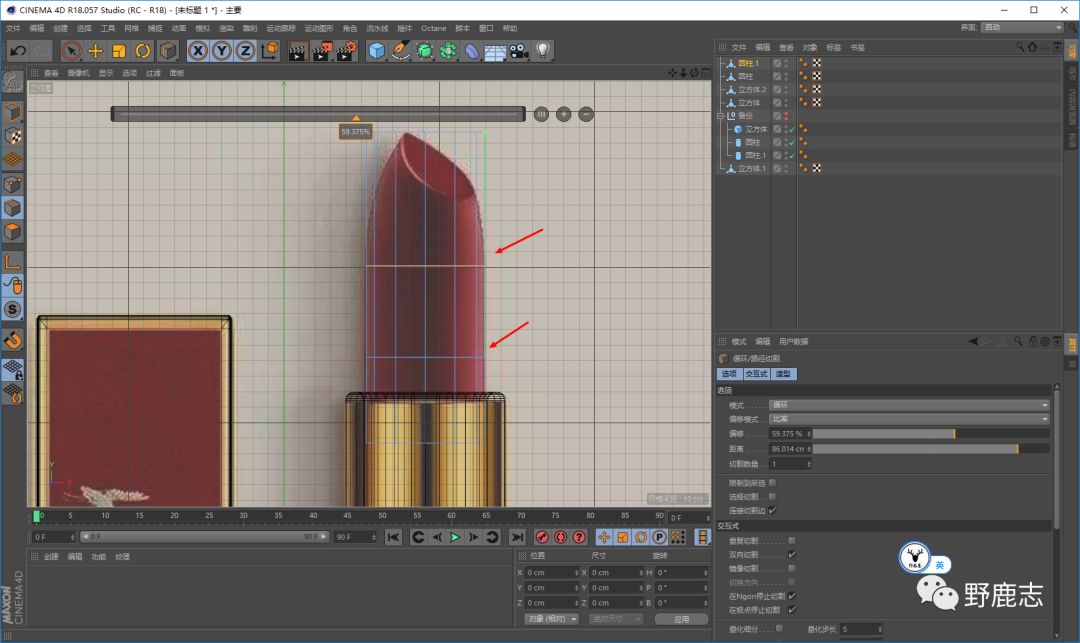Click the cube primitive icon

376,50
